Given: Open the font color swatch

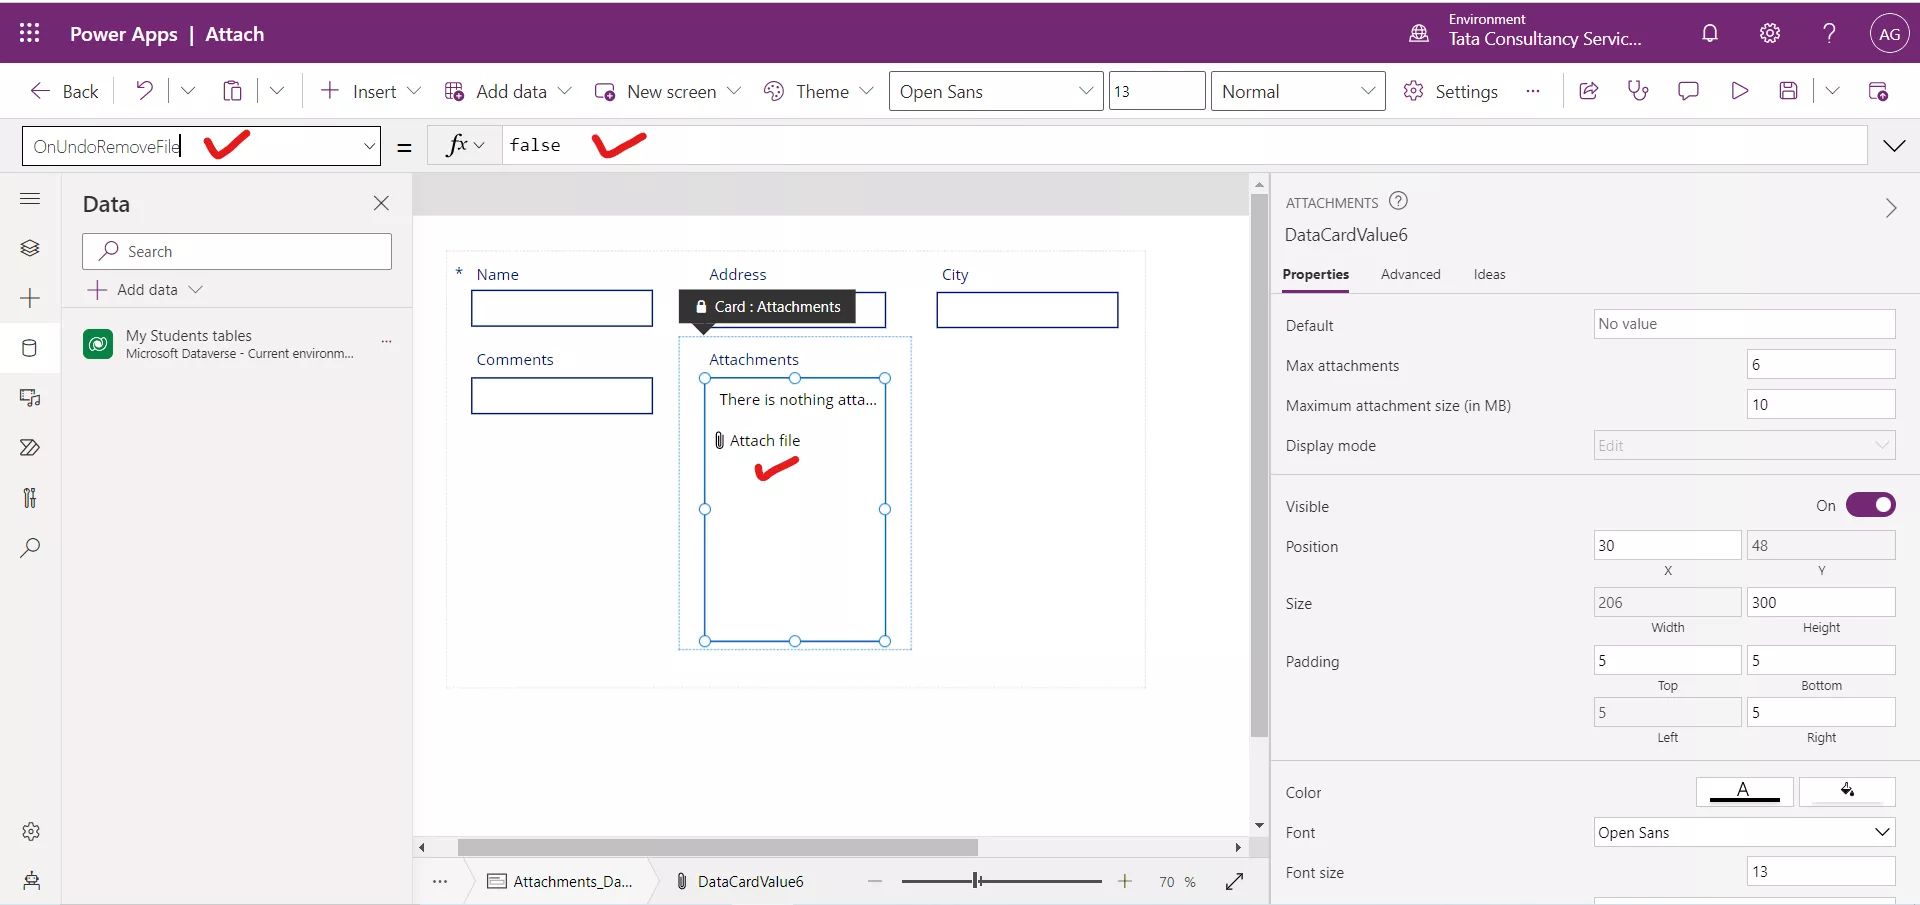Looking at the screenshot, I should click(1743, 791).
